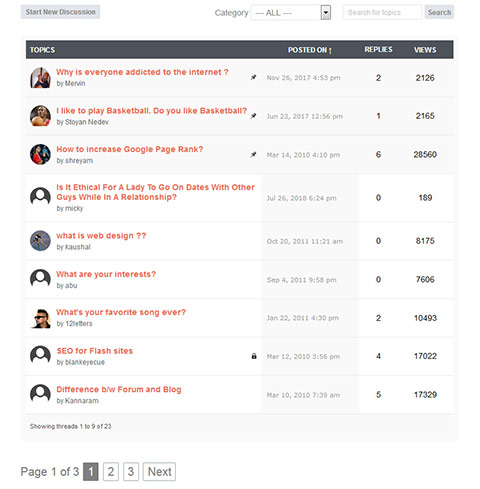Open the What are your interests thread
Screen dimensions: 480x489
(x=106, y=274)
